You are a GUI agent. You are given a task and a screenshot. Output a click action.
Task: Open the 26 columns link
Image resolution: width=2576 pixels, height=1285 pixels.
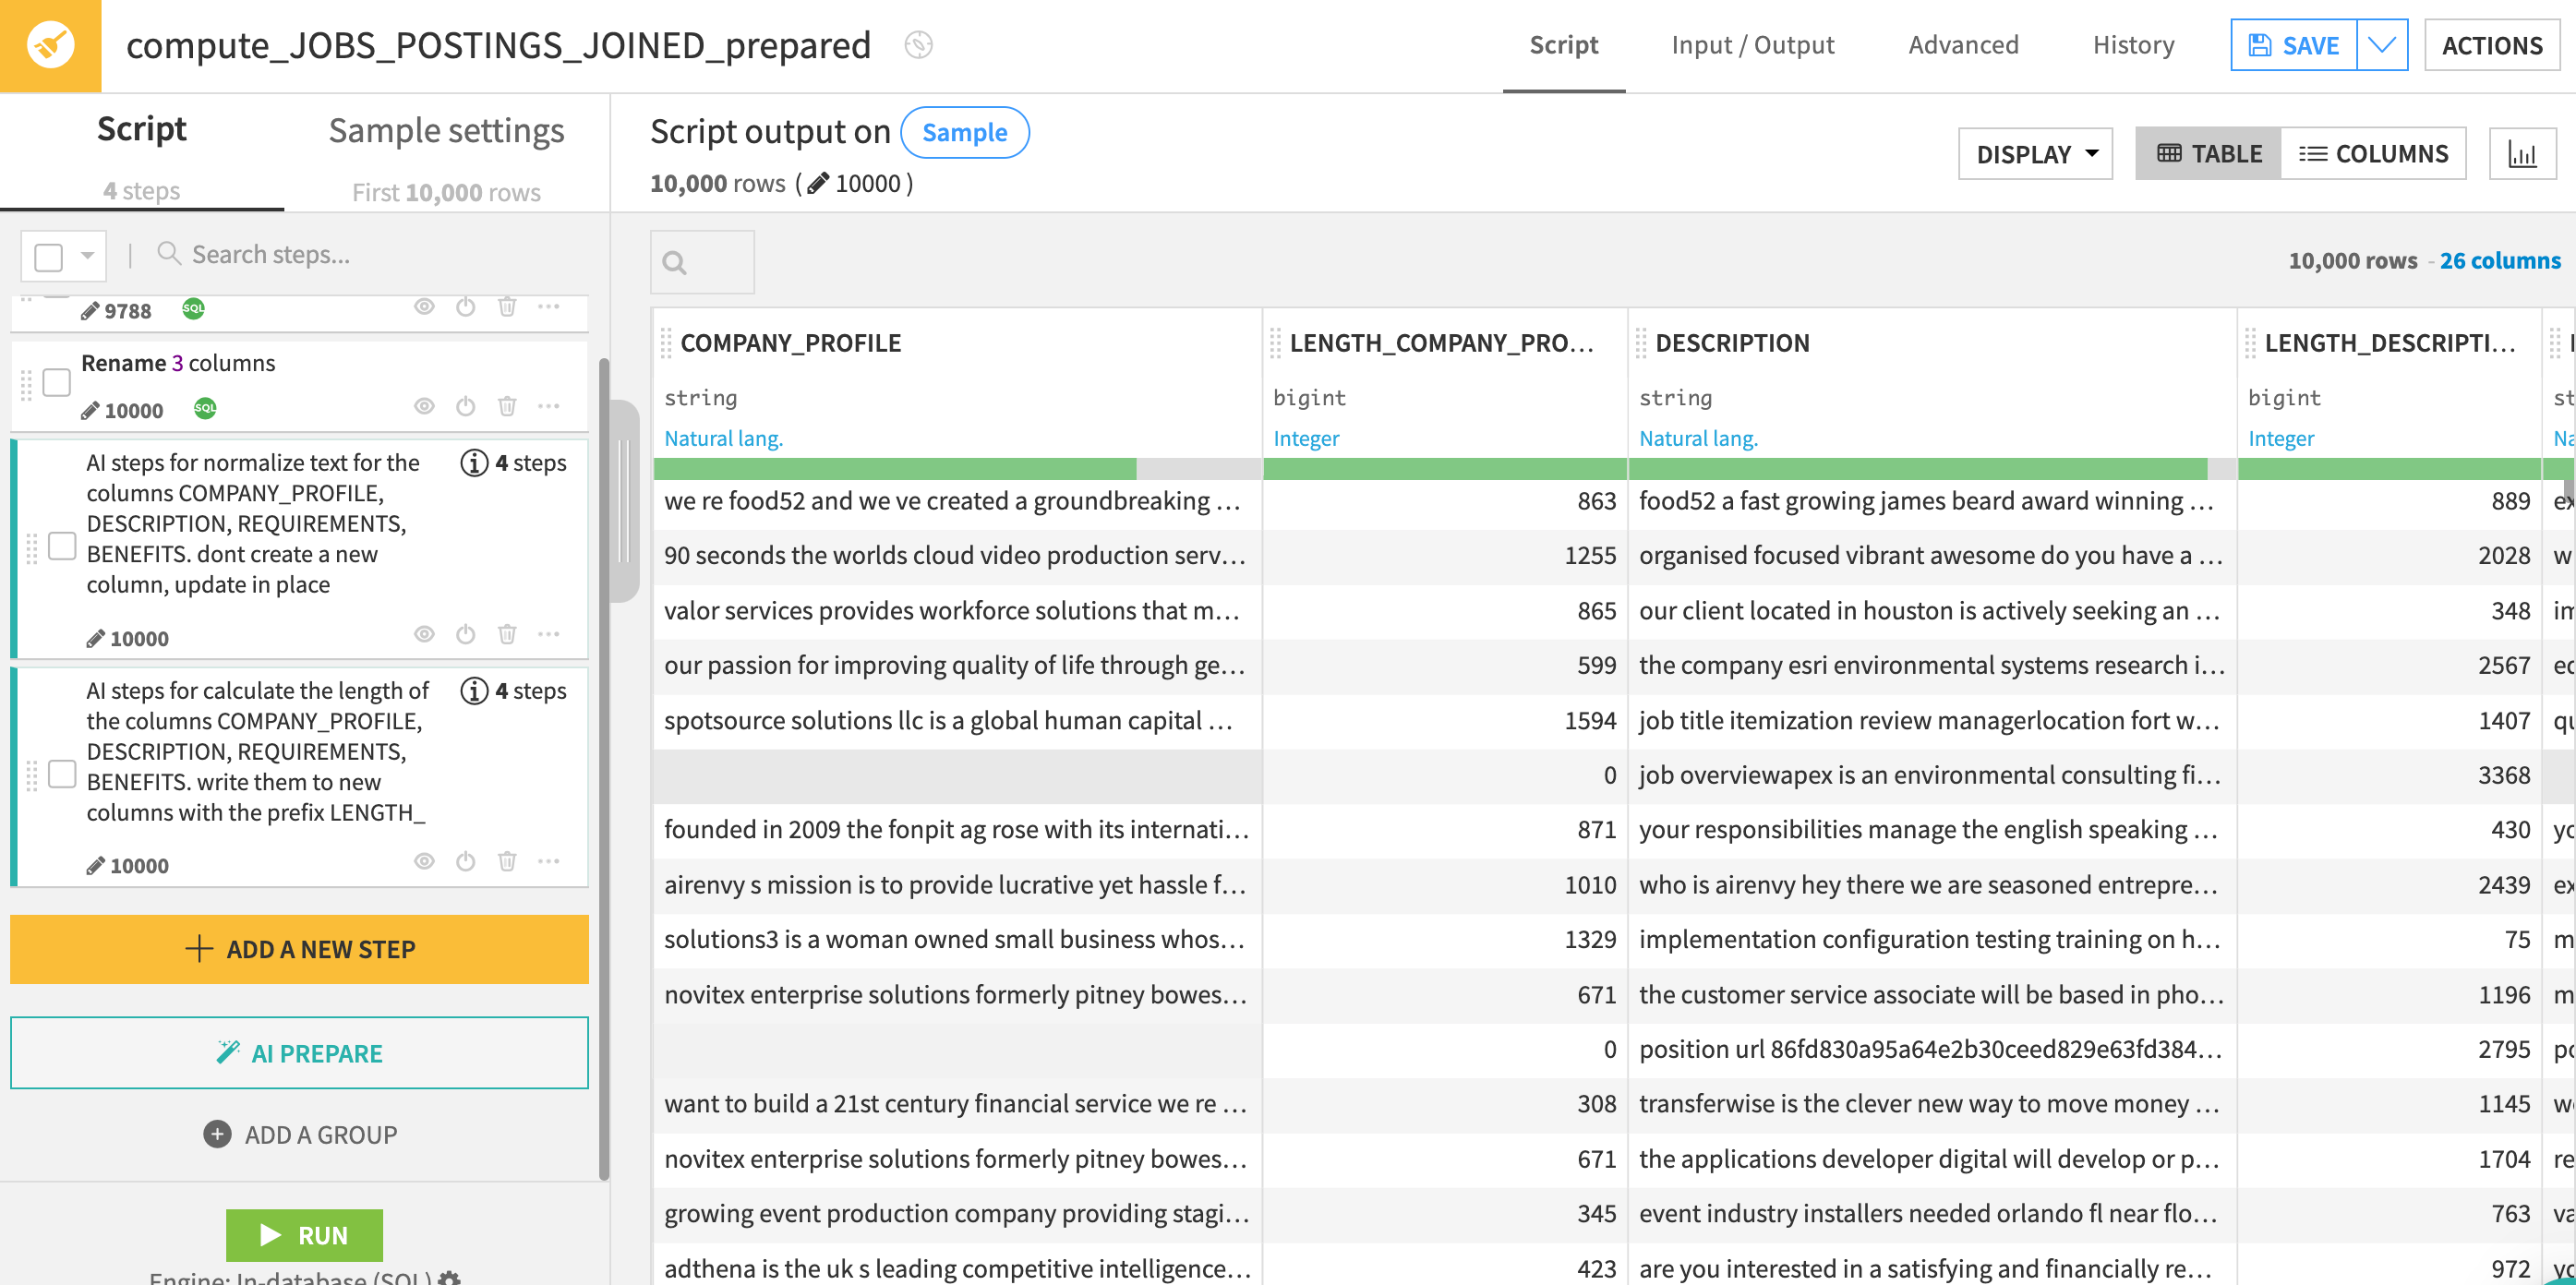tap(2499, 261)
